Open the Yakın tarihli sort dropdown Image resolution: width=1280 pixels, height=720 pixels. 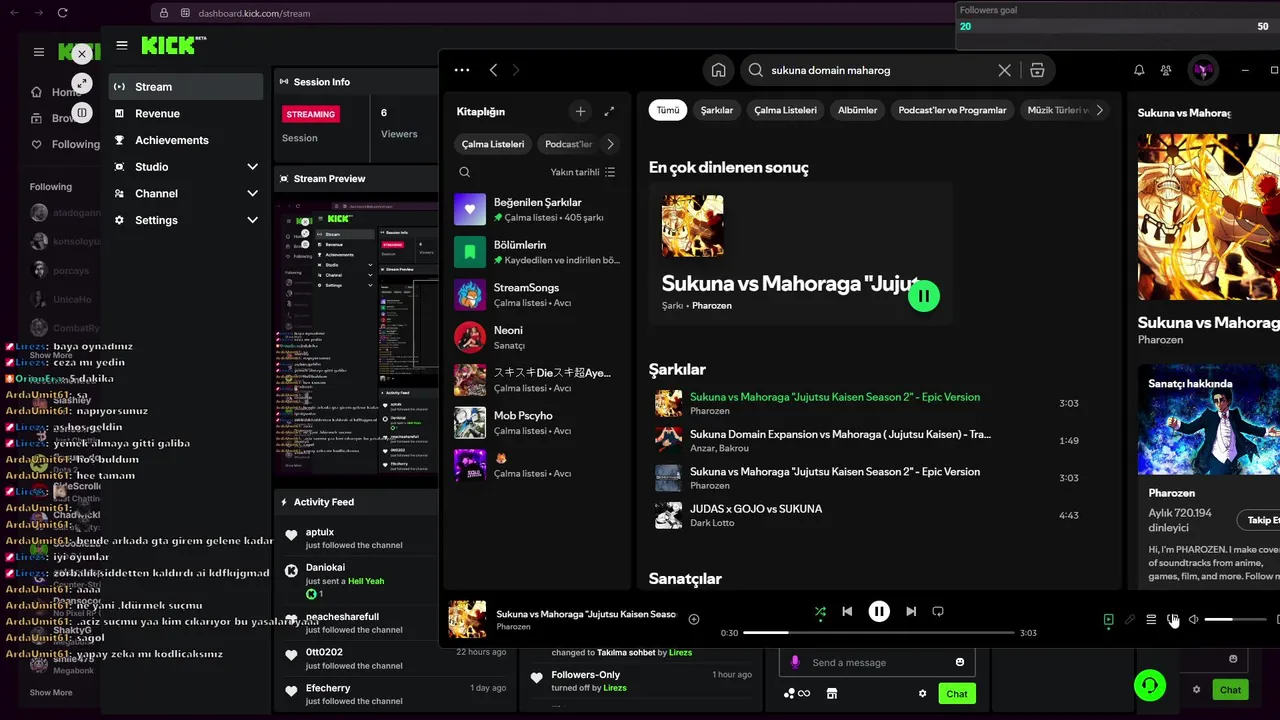point(583,172)
